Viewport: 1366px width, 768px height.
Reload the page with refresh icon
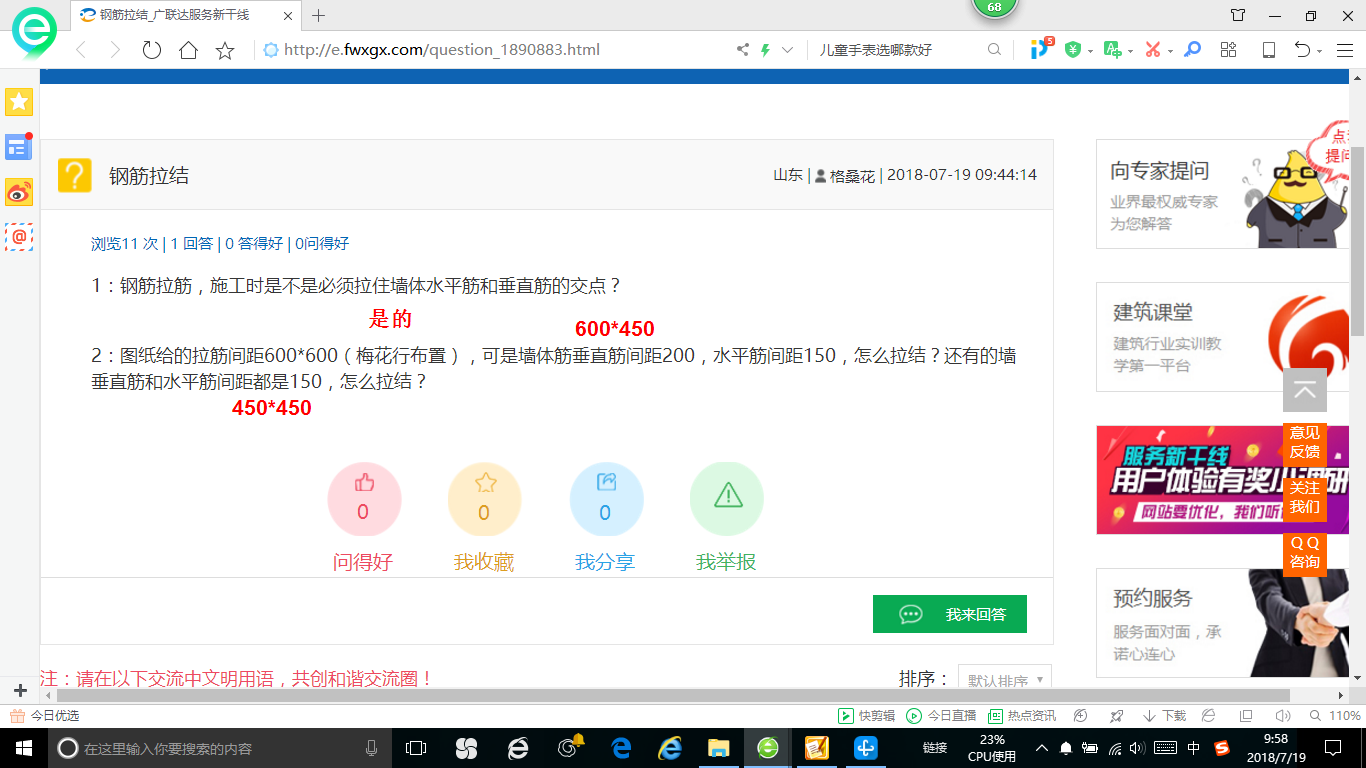point(152,50)
